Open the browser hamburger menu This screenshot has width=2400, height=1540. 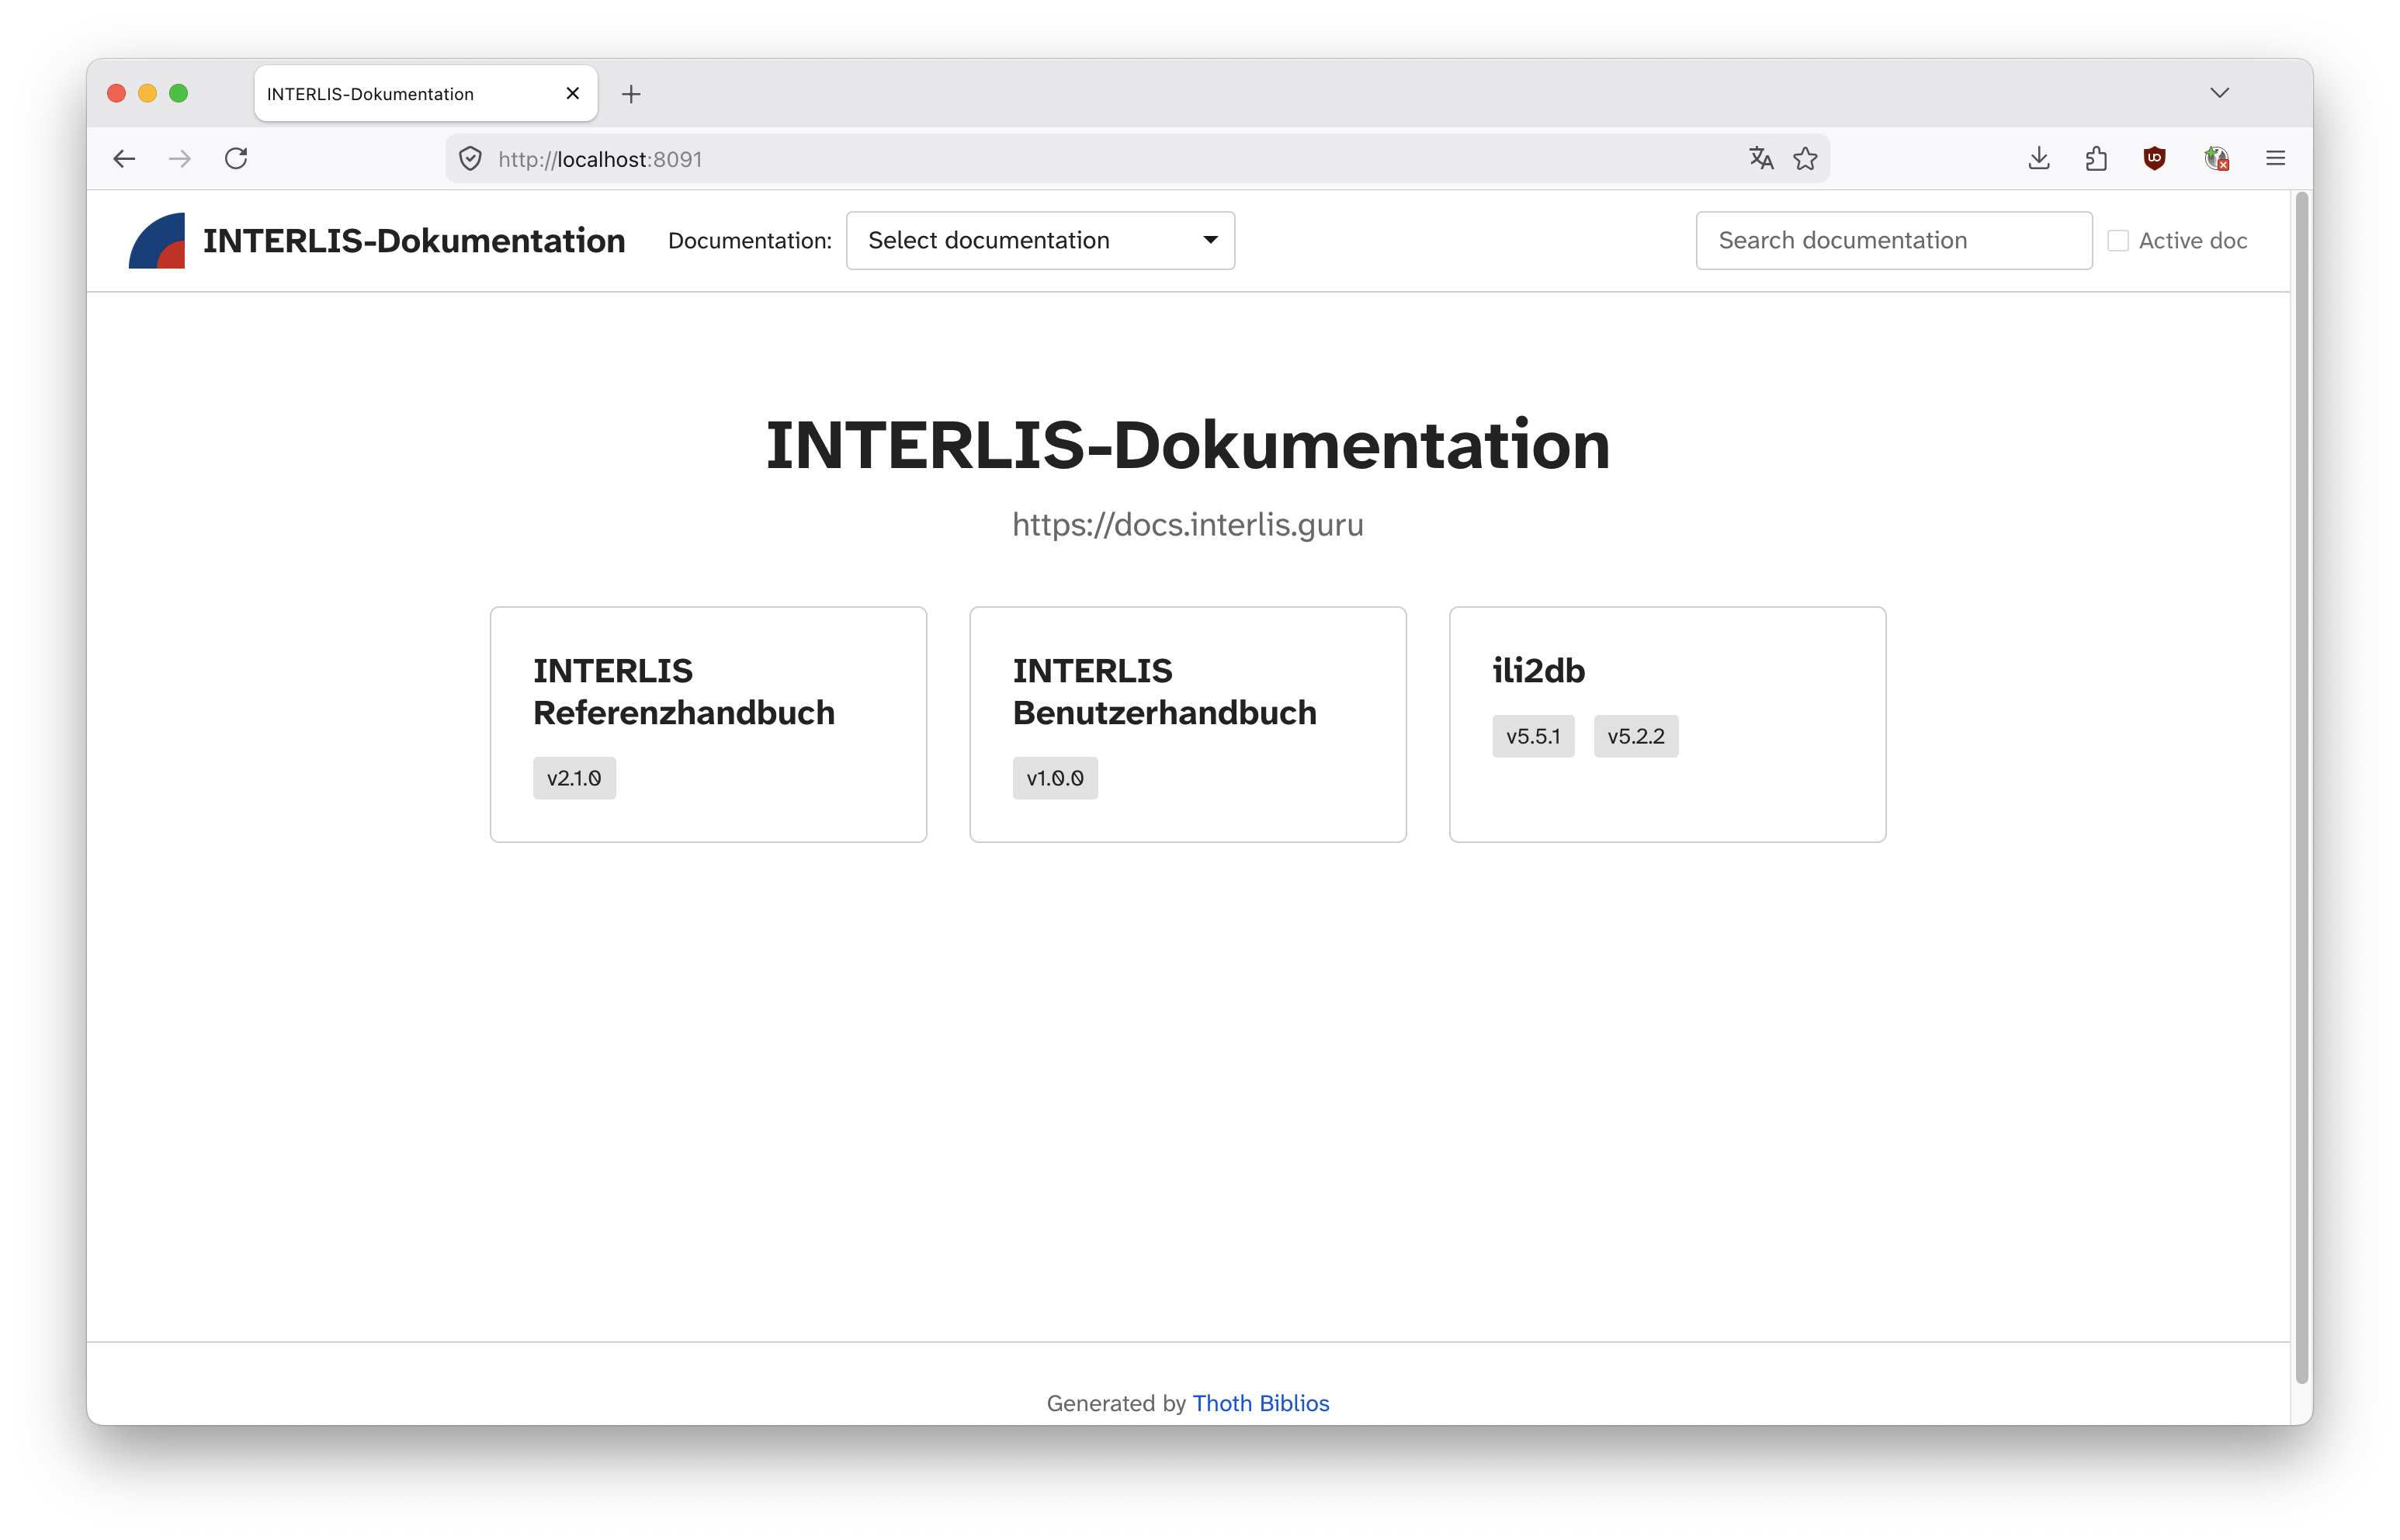click(2275, 158)
